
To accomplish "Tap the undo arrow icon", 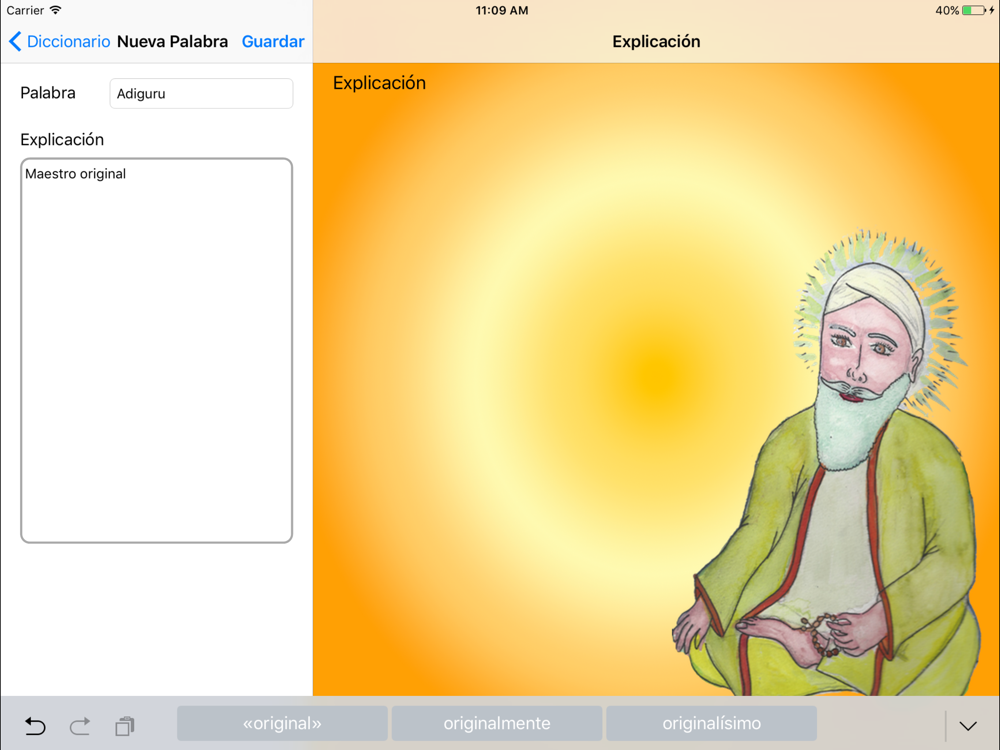I will (35, 726).
